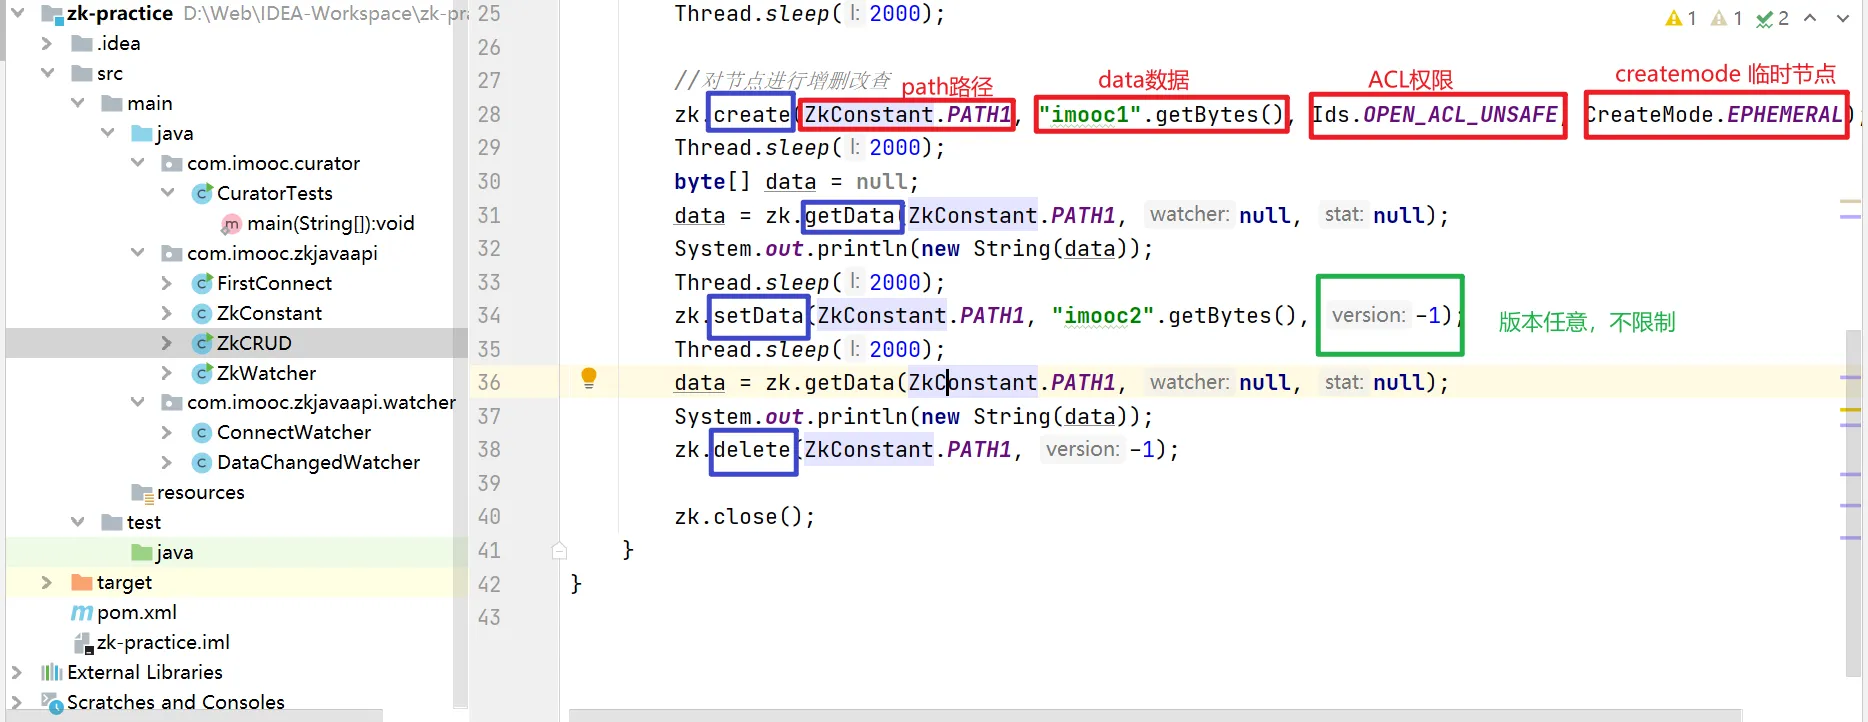Expand Scratches and Consoles node
The image size is (1868, 722).
point(17,703)
